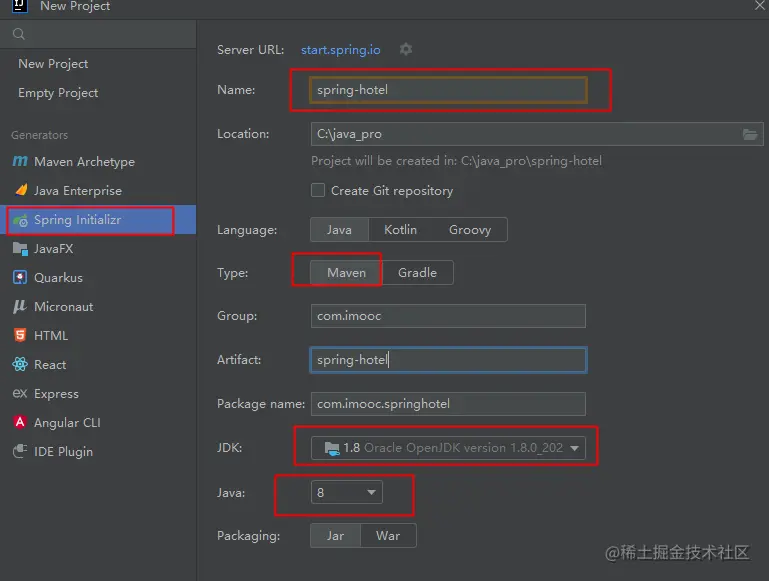Click the Name input field

coord(448,90)
